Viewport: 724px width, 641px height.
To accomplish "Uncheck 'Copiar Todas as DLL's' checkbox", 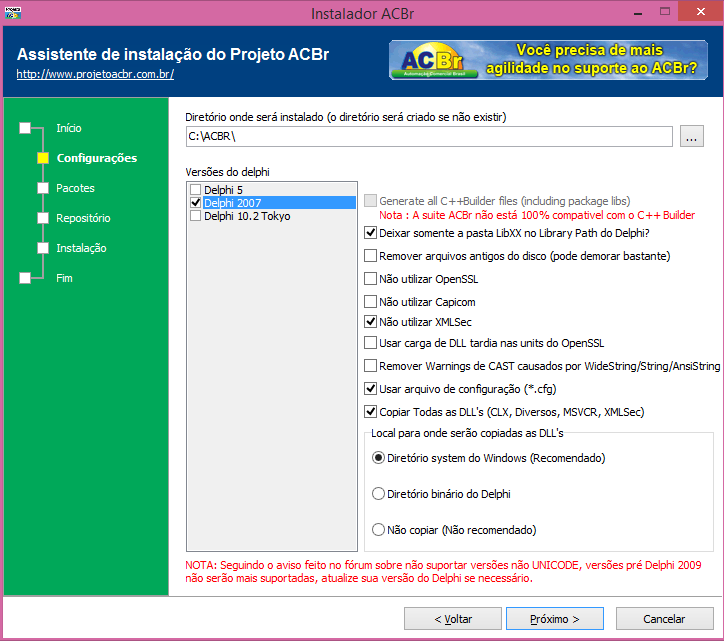I will 370,411.
